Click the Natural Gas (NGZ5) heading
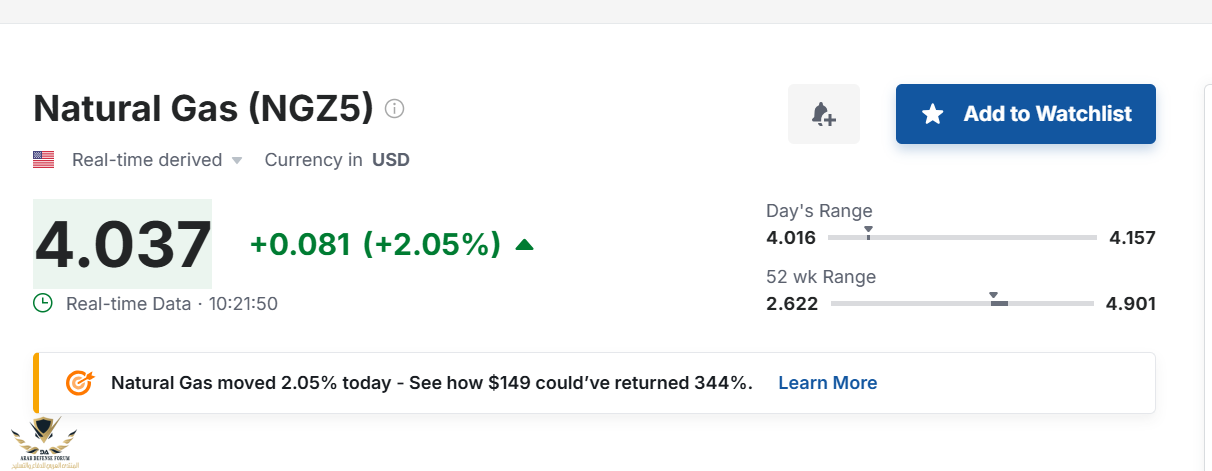This screenshot has height=471, width=1212. pos(203,108)
